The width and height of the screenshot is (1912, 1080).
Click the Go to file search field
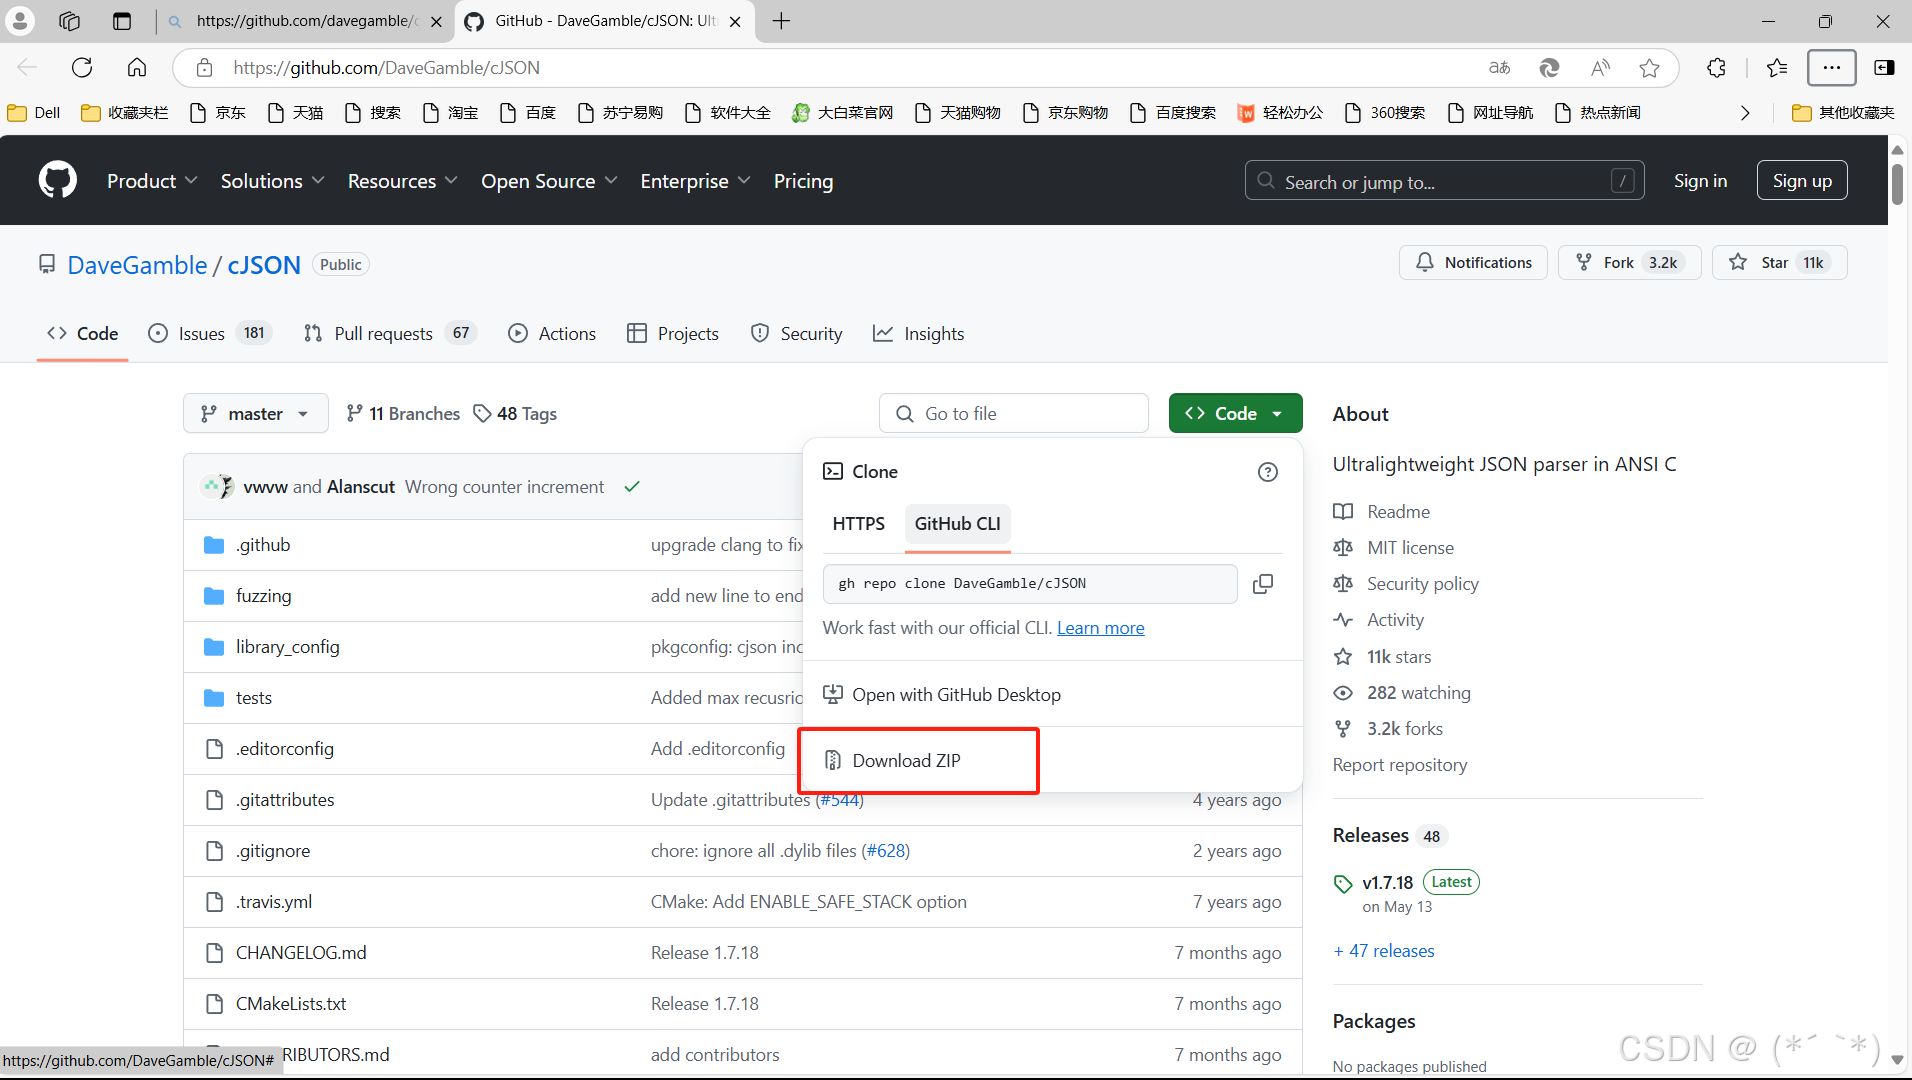[x=1013, y=414]
